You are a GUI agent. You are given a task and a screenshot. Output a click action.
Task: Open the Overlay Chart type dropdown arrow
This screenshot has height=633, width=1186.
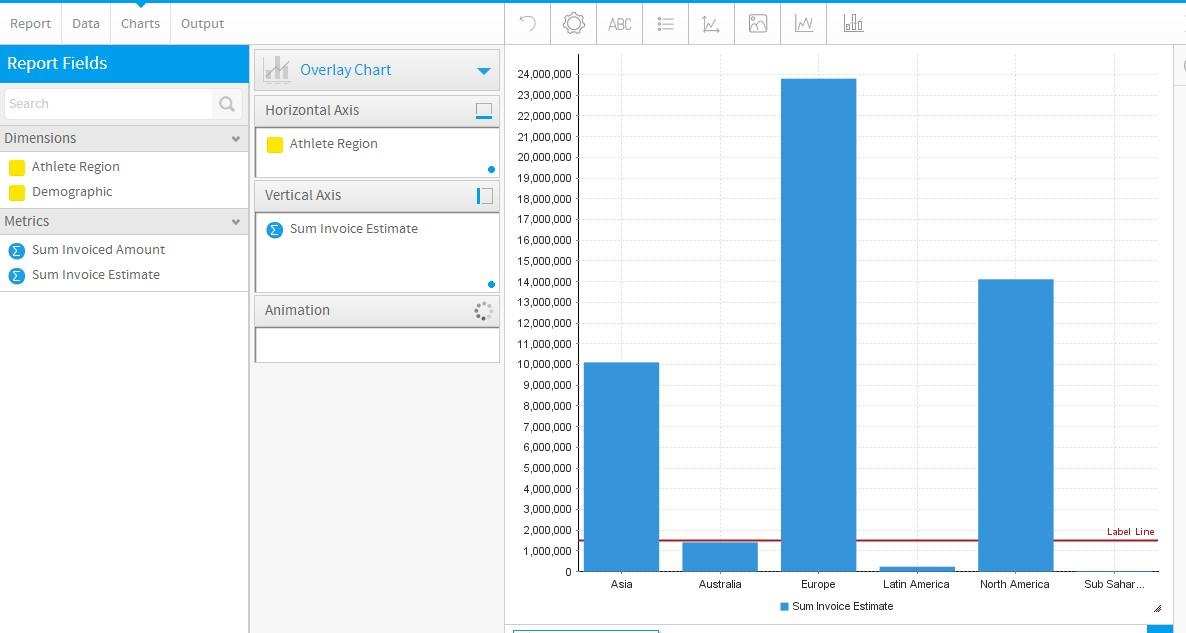coord(484,70)
